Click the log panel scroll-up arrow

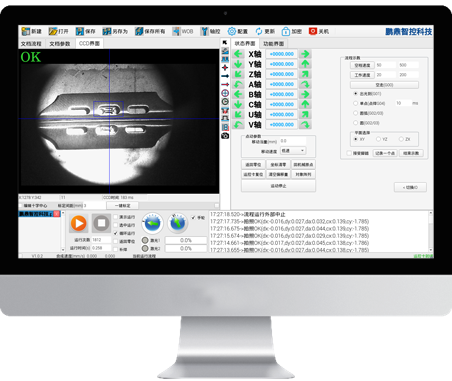[x=430, y=213]
